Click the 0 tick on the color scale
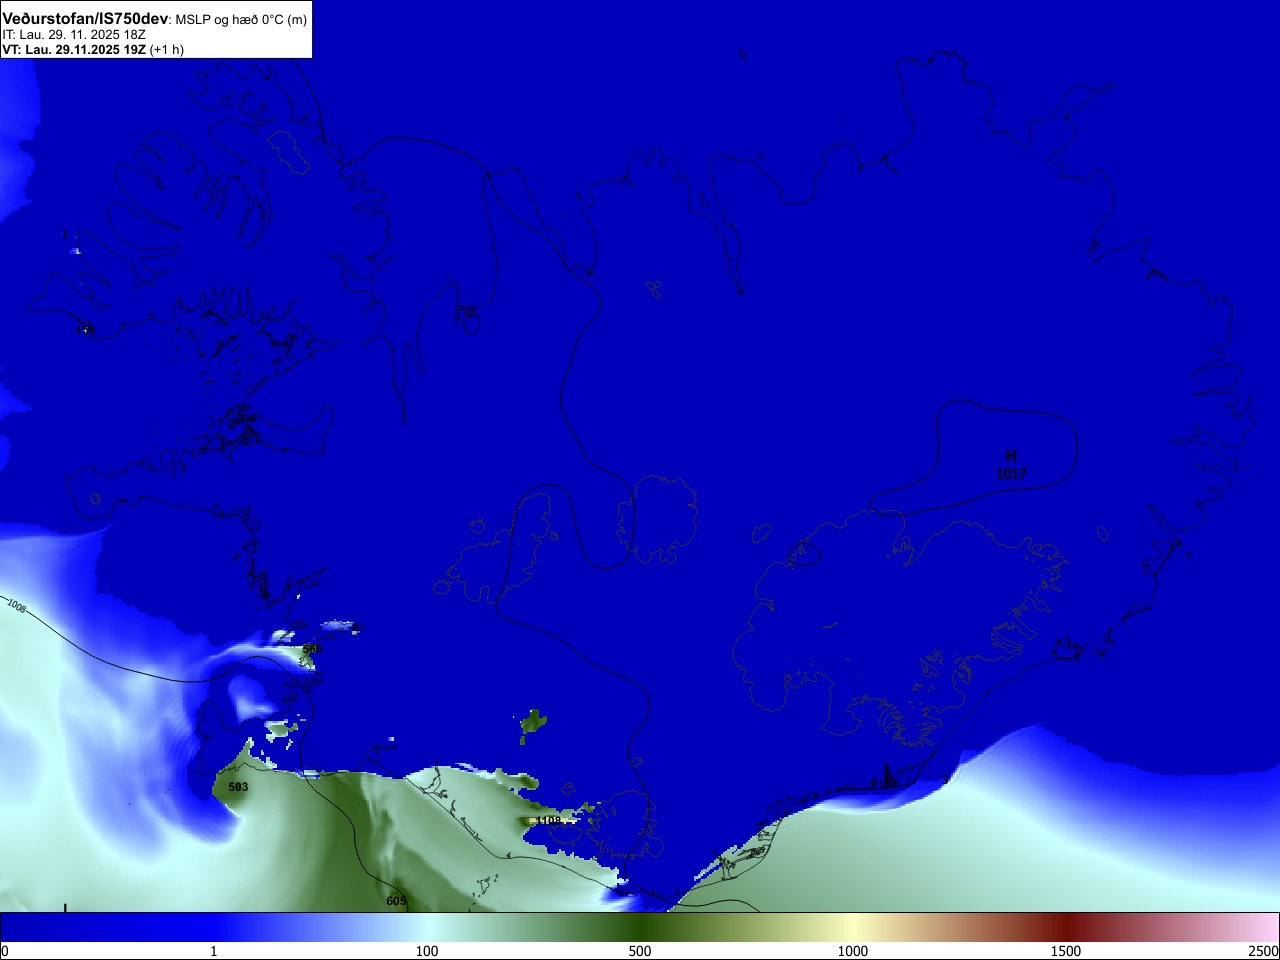 (5, 951)
